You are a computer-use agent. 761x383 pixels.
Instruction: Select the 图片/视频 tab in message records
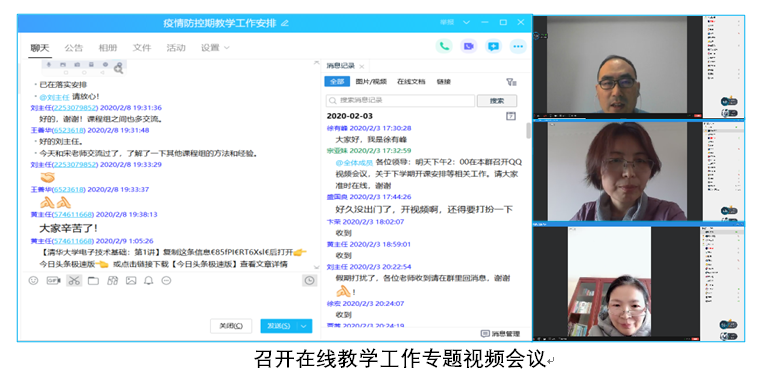(x=371, y=82)
